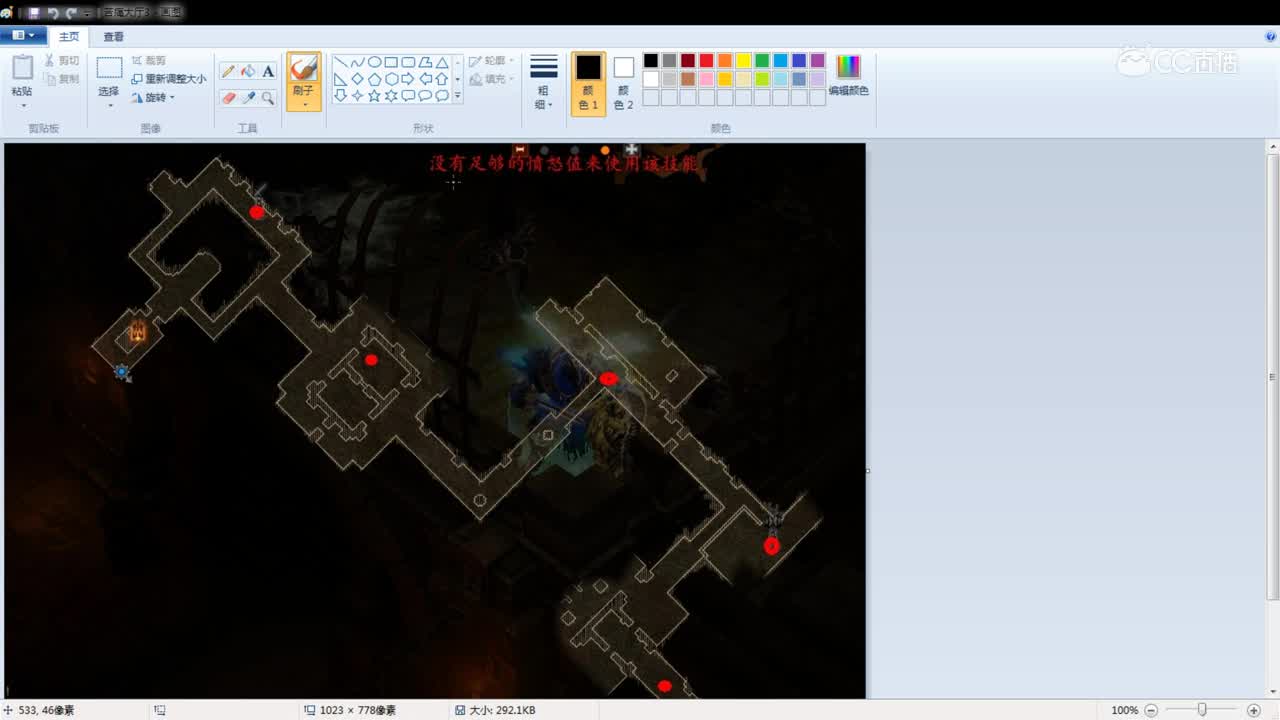Click the 大小: 292.1KB status text
The image size is (1280, 720).
[502, 710]
